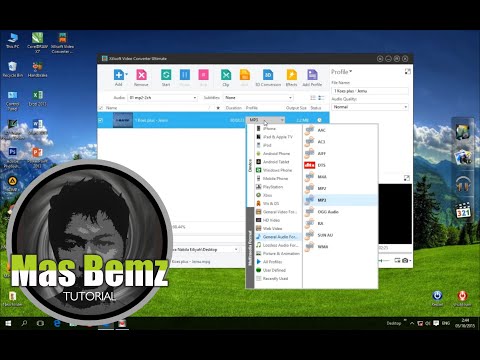Choose DTS audio format
This screenshot has width=480, height=360.
pyautogui.click(x=340, y=165)
